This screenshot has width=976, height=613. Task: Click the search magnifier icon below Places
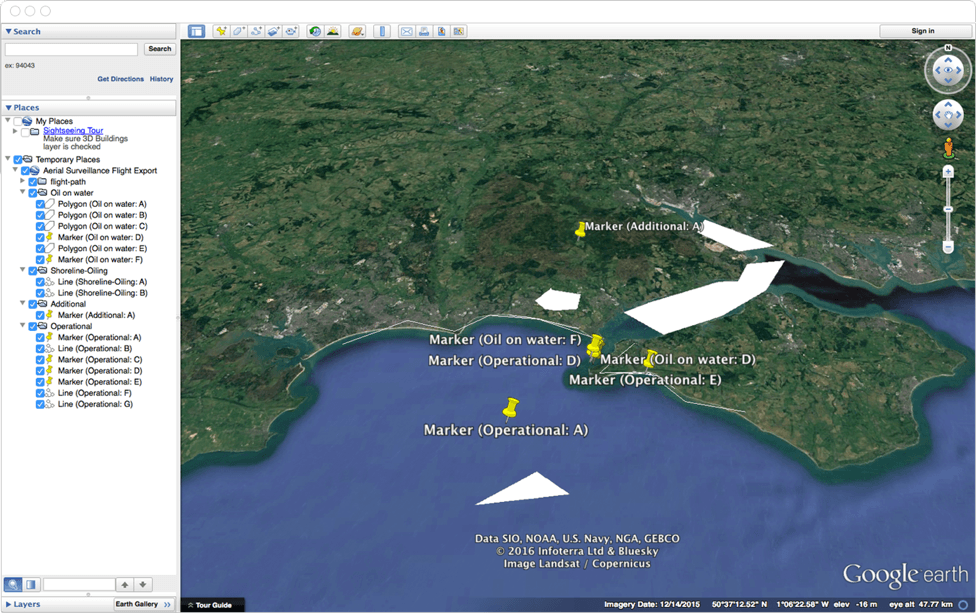(x=13, y=584)
